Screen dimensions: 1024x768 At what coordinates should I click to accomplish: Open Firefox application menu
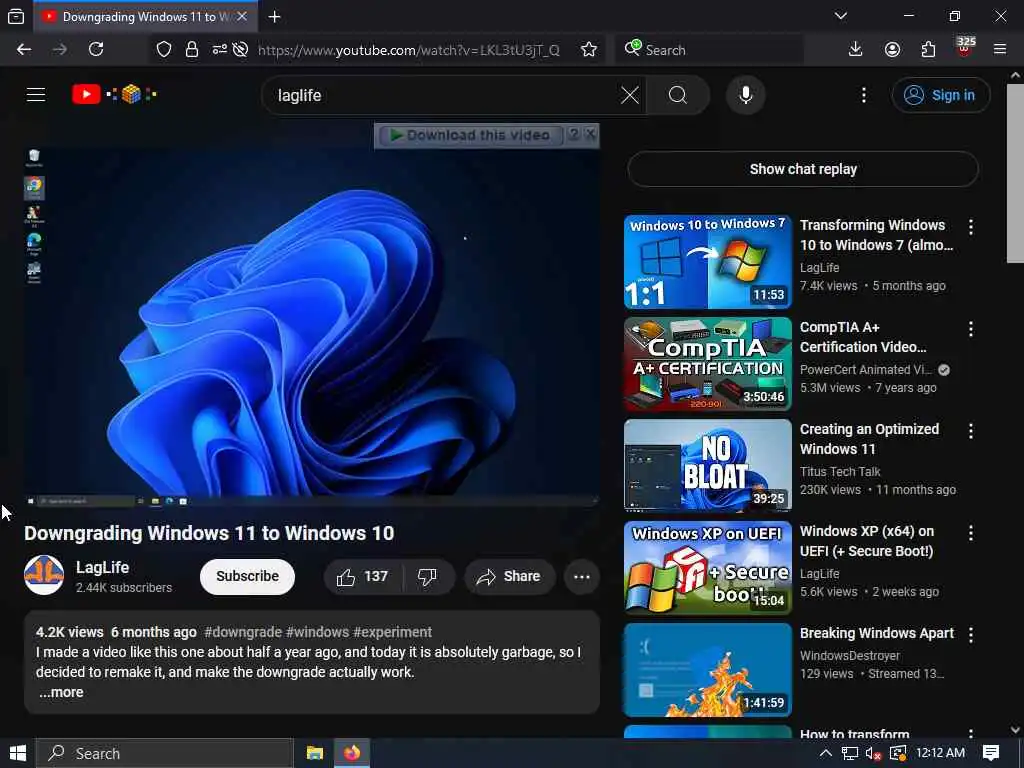coord(1000,50)
